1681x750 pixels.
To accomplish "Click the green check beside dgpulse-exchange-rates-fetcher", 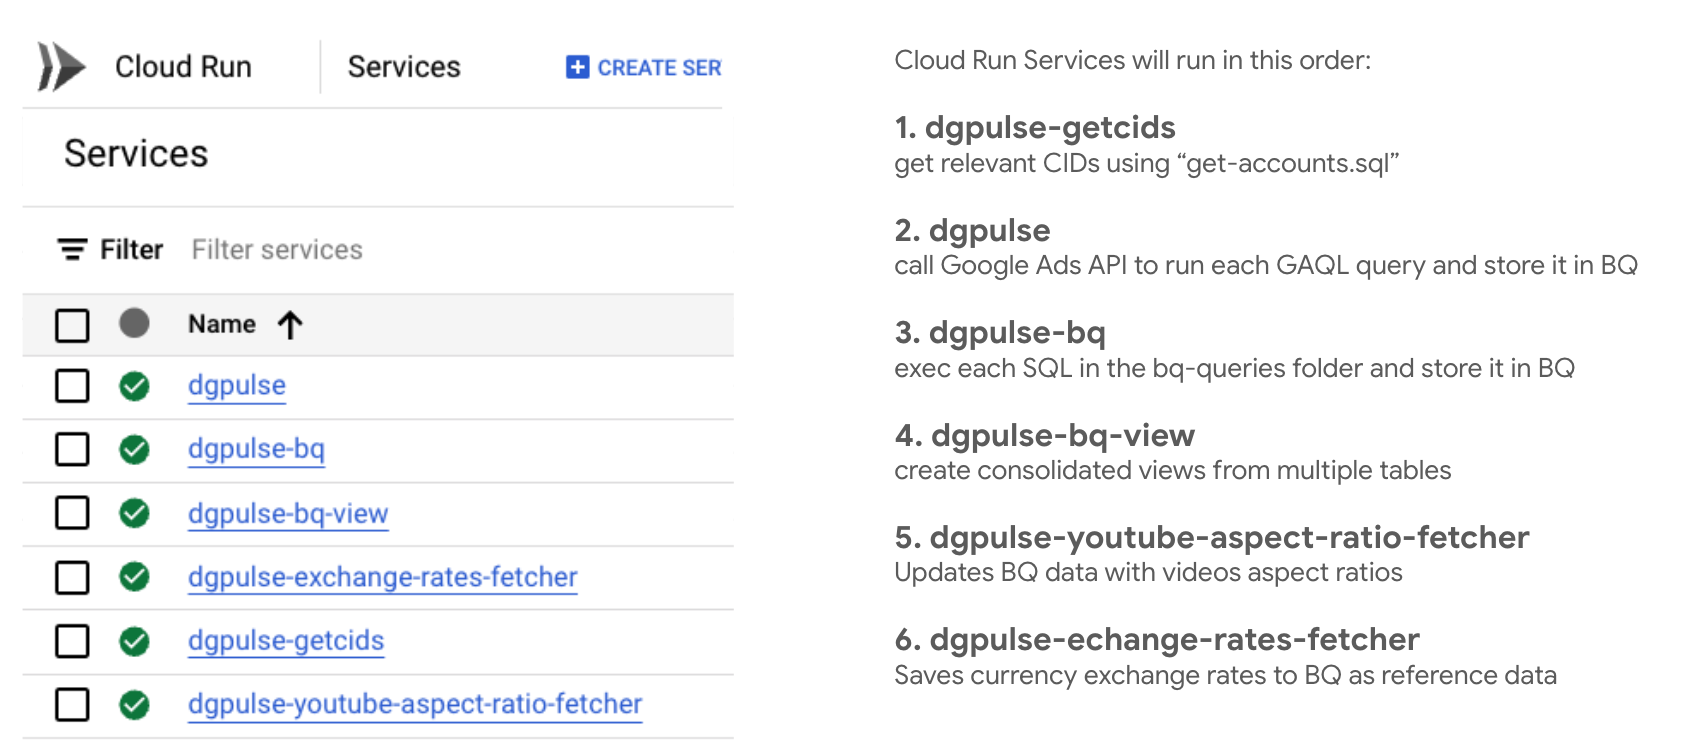I will coord(134,577).
